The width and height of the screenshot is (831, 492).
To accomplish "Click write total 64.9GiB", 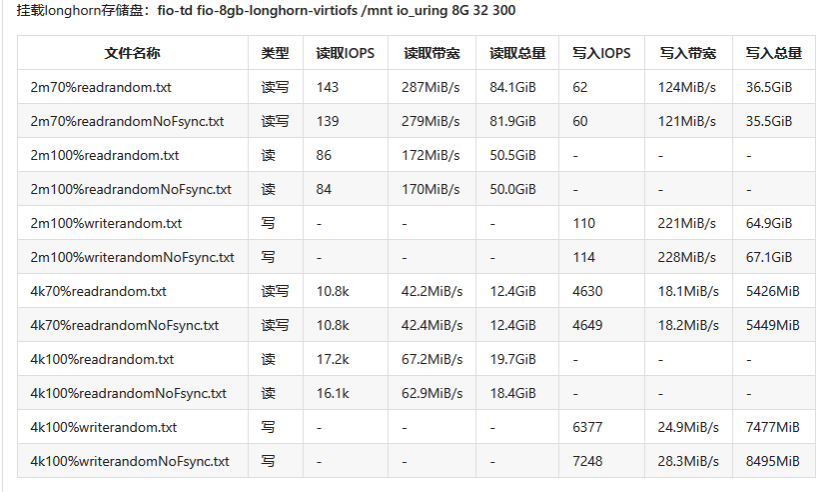I will click(769, 223).
